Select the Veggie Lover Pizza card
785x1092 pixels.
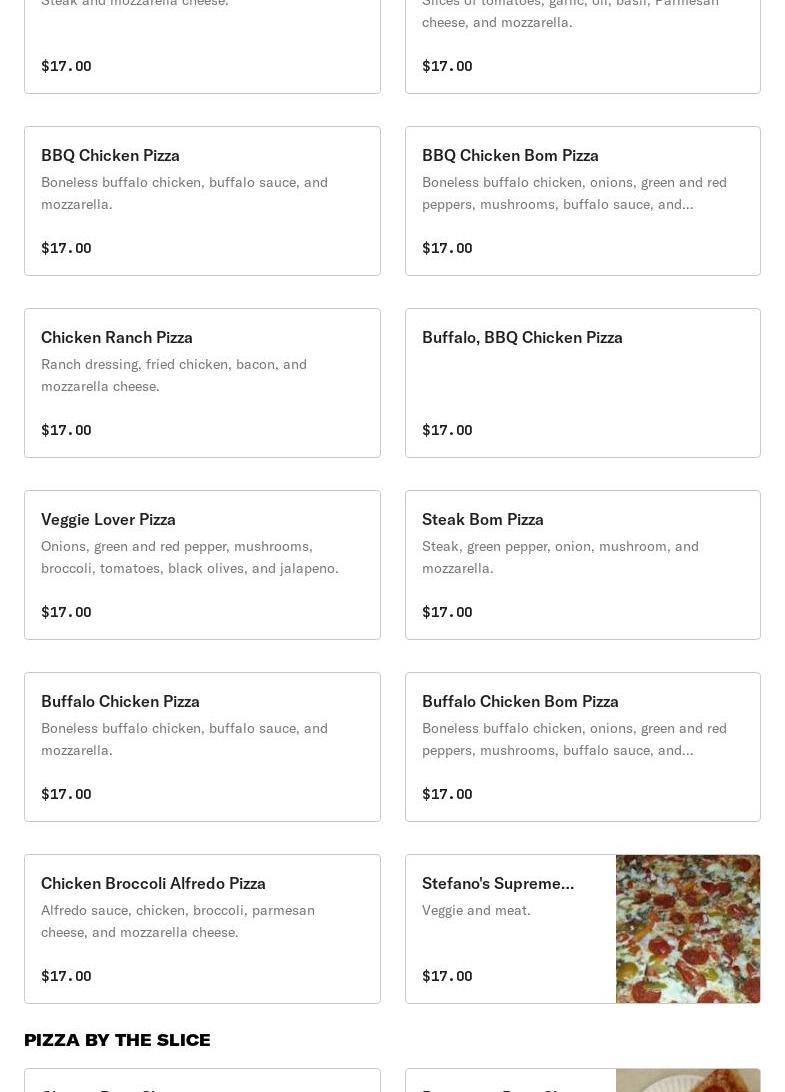[x=108, y=519]
